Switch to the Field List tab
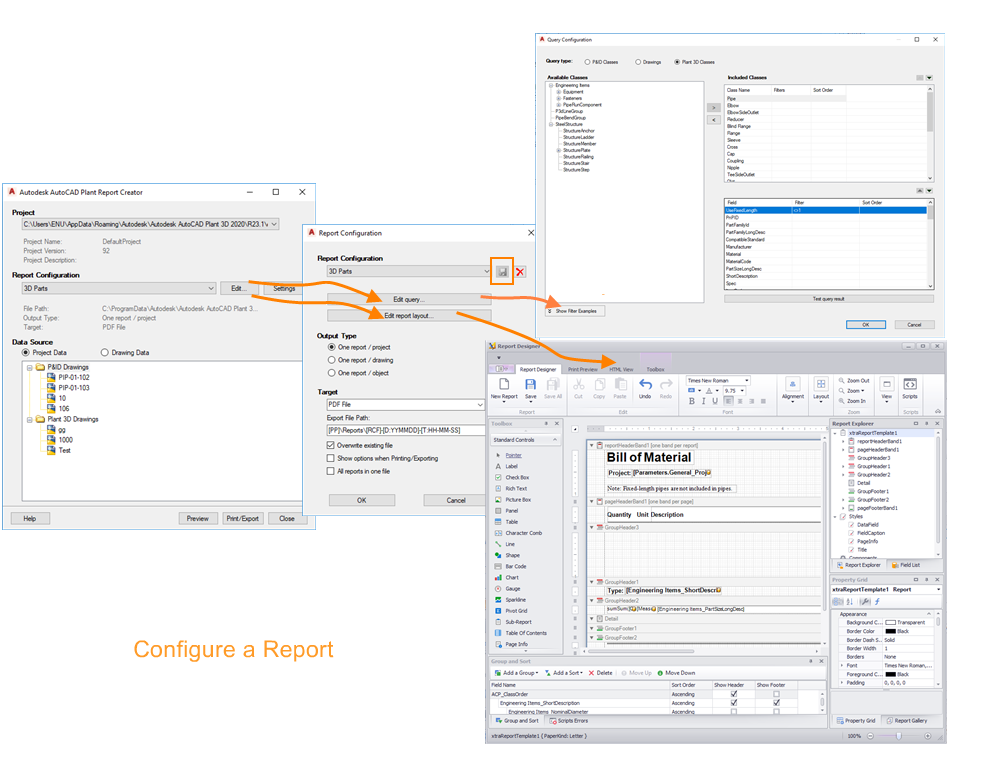This screenshot has width=995, height=781. [906, 565]
